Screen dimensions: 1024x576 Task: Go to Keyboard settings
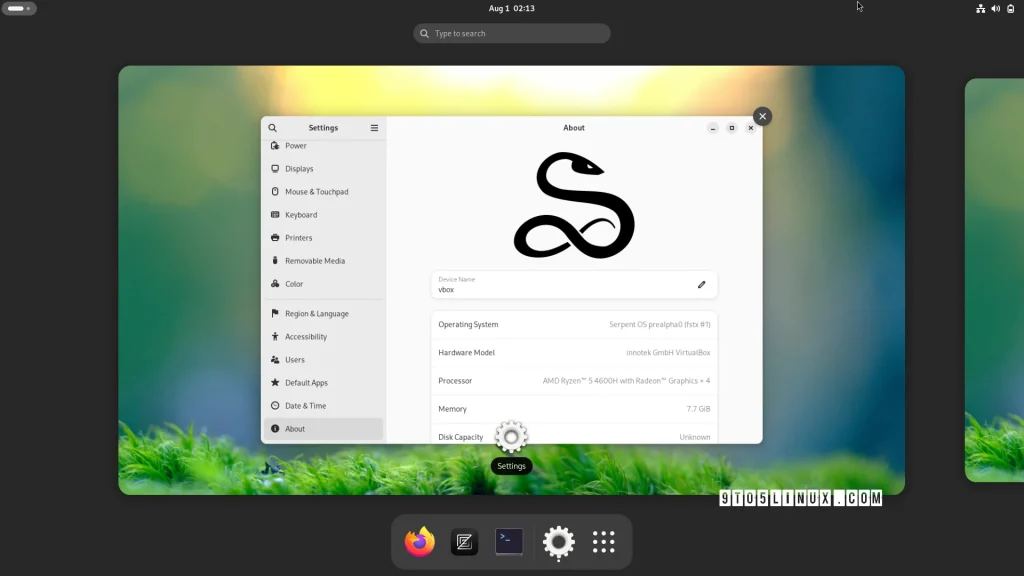(x=301, y=215)
